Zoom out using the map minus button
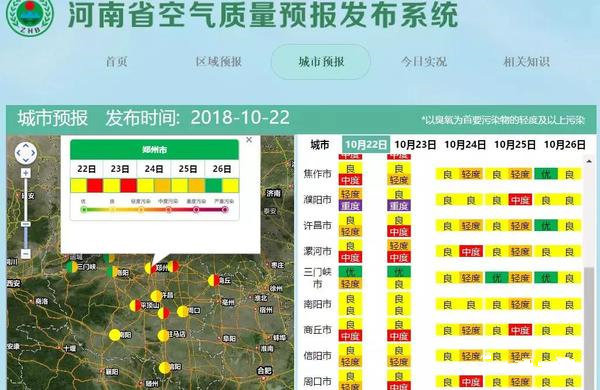This screenshot has height=390, width=600. [26, 253]
